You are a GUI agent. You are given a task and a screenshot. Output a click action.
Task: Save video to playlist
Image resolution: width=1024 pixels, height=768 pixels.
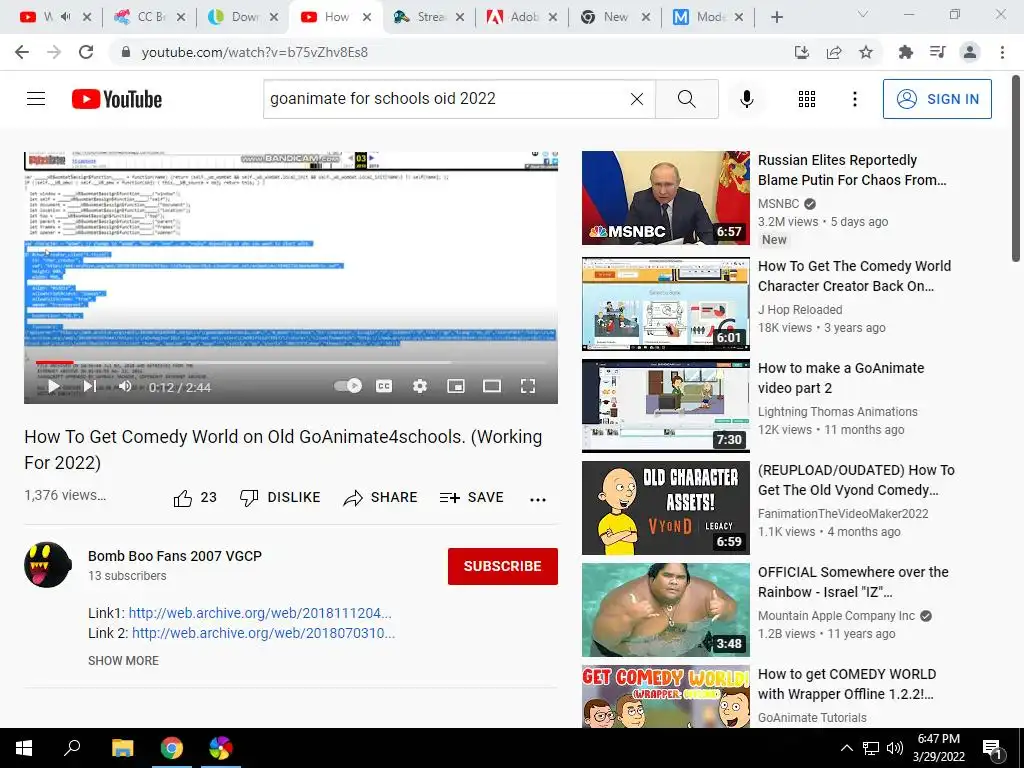(x=472, y=498)
